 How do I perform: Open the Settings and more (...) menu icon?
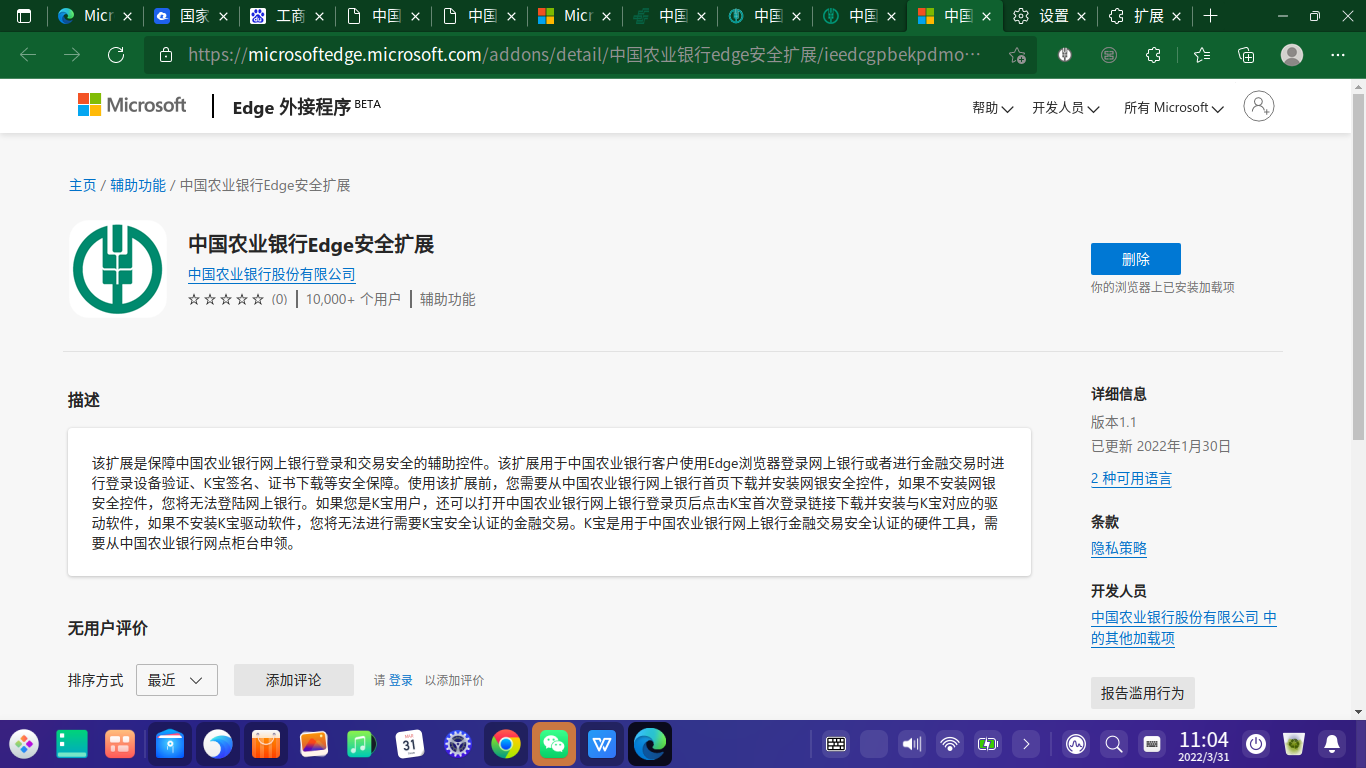pyautogui.click(x=1338, y=55)
